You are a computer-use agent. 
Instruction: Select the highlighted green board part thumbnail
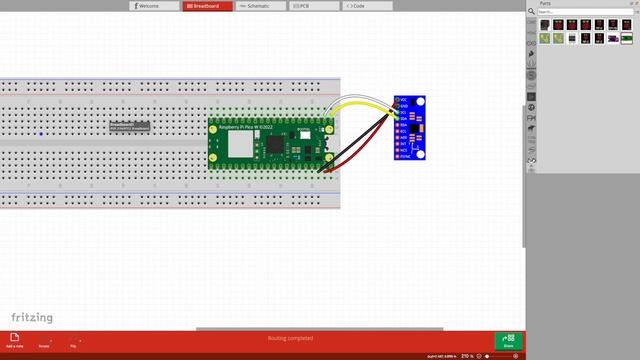[627, 38]
